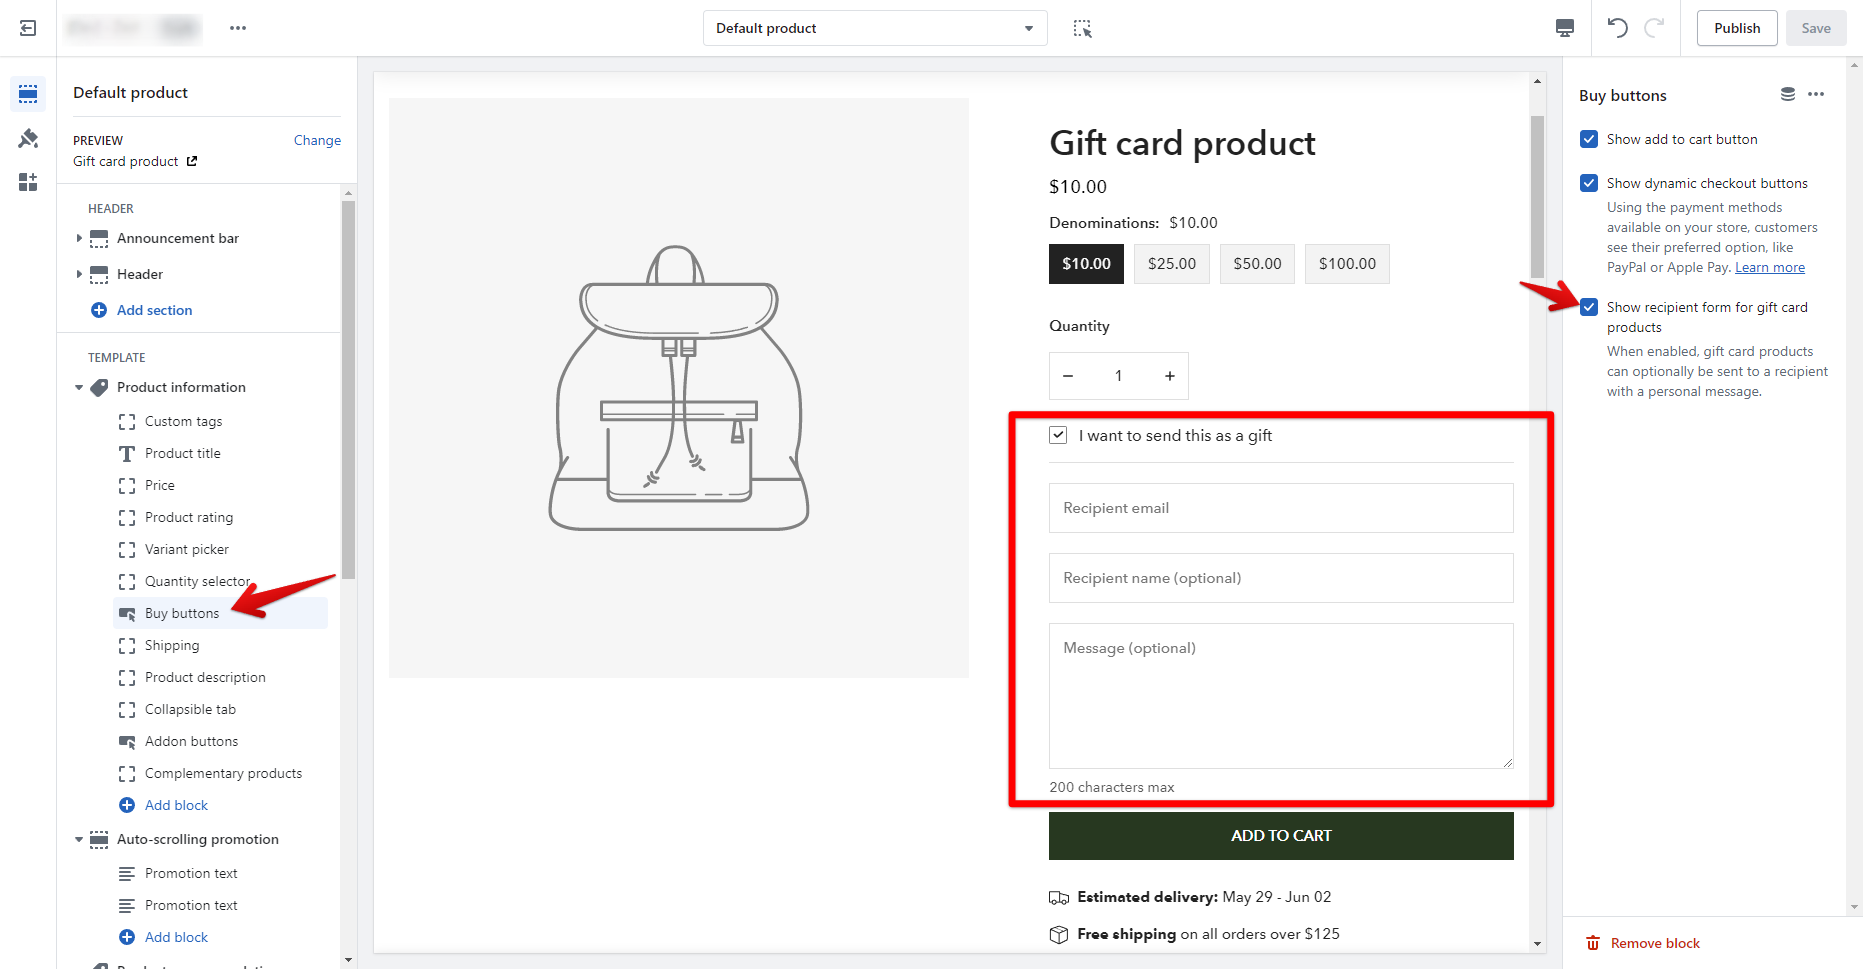The height and width of the screenshot is (969, 1863).
Task: Select the Complementary products block
Action: tap(221, 773)
